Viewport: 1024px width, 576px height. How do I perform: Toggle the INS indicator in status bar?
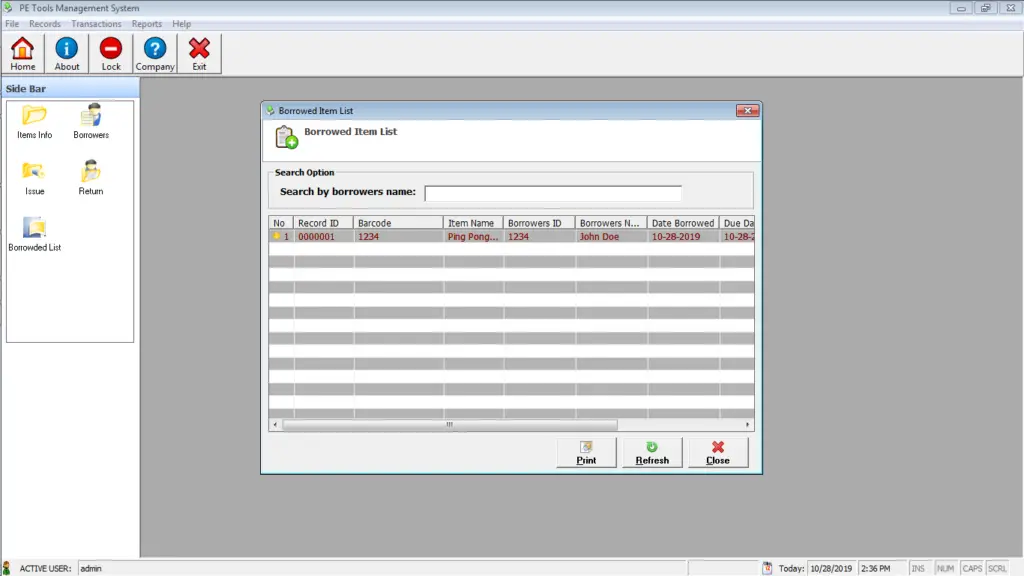(x=919, y=568)
